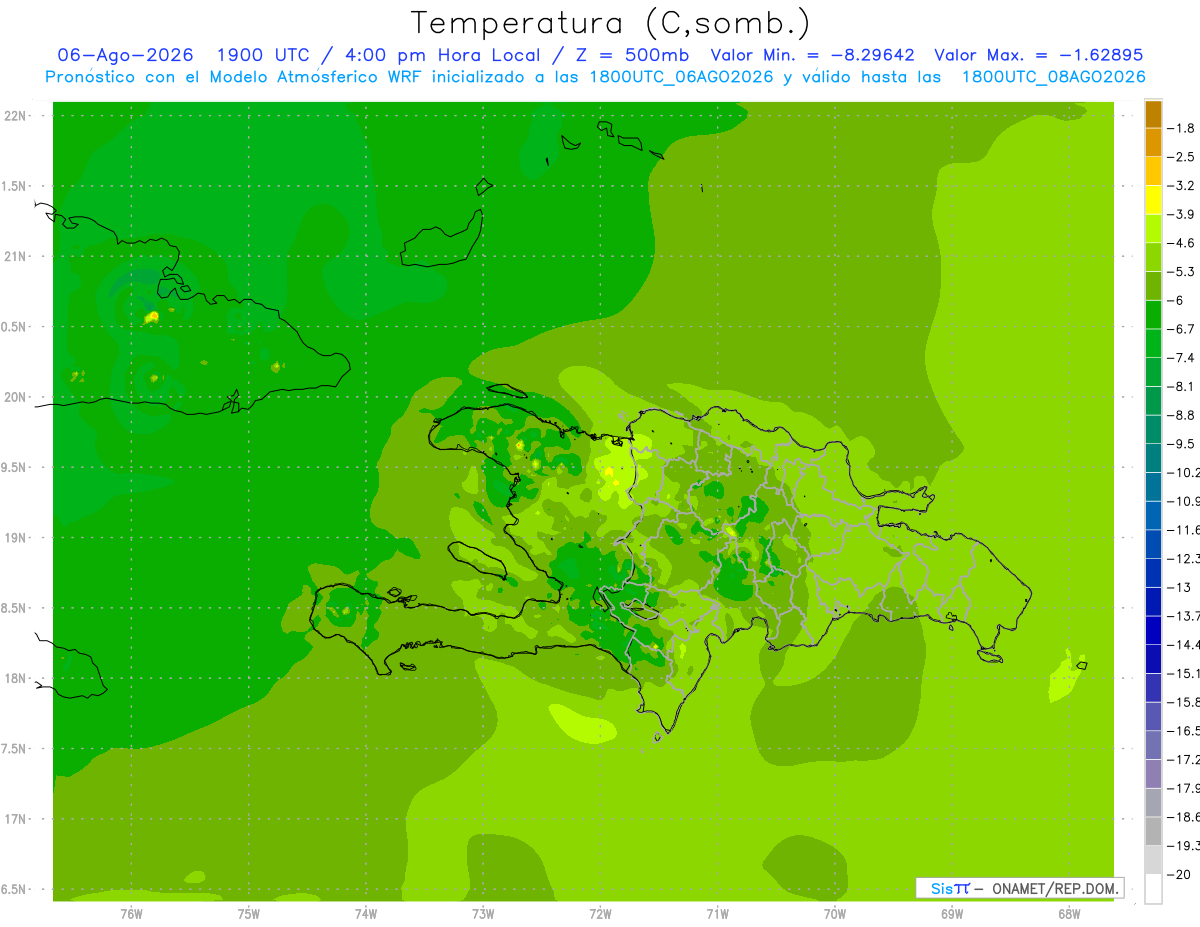Click the "75W" longitude axis label
The height and width of the screenshot is (927, 1200).
tap(248, 914)
